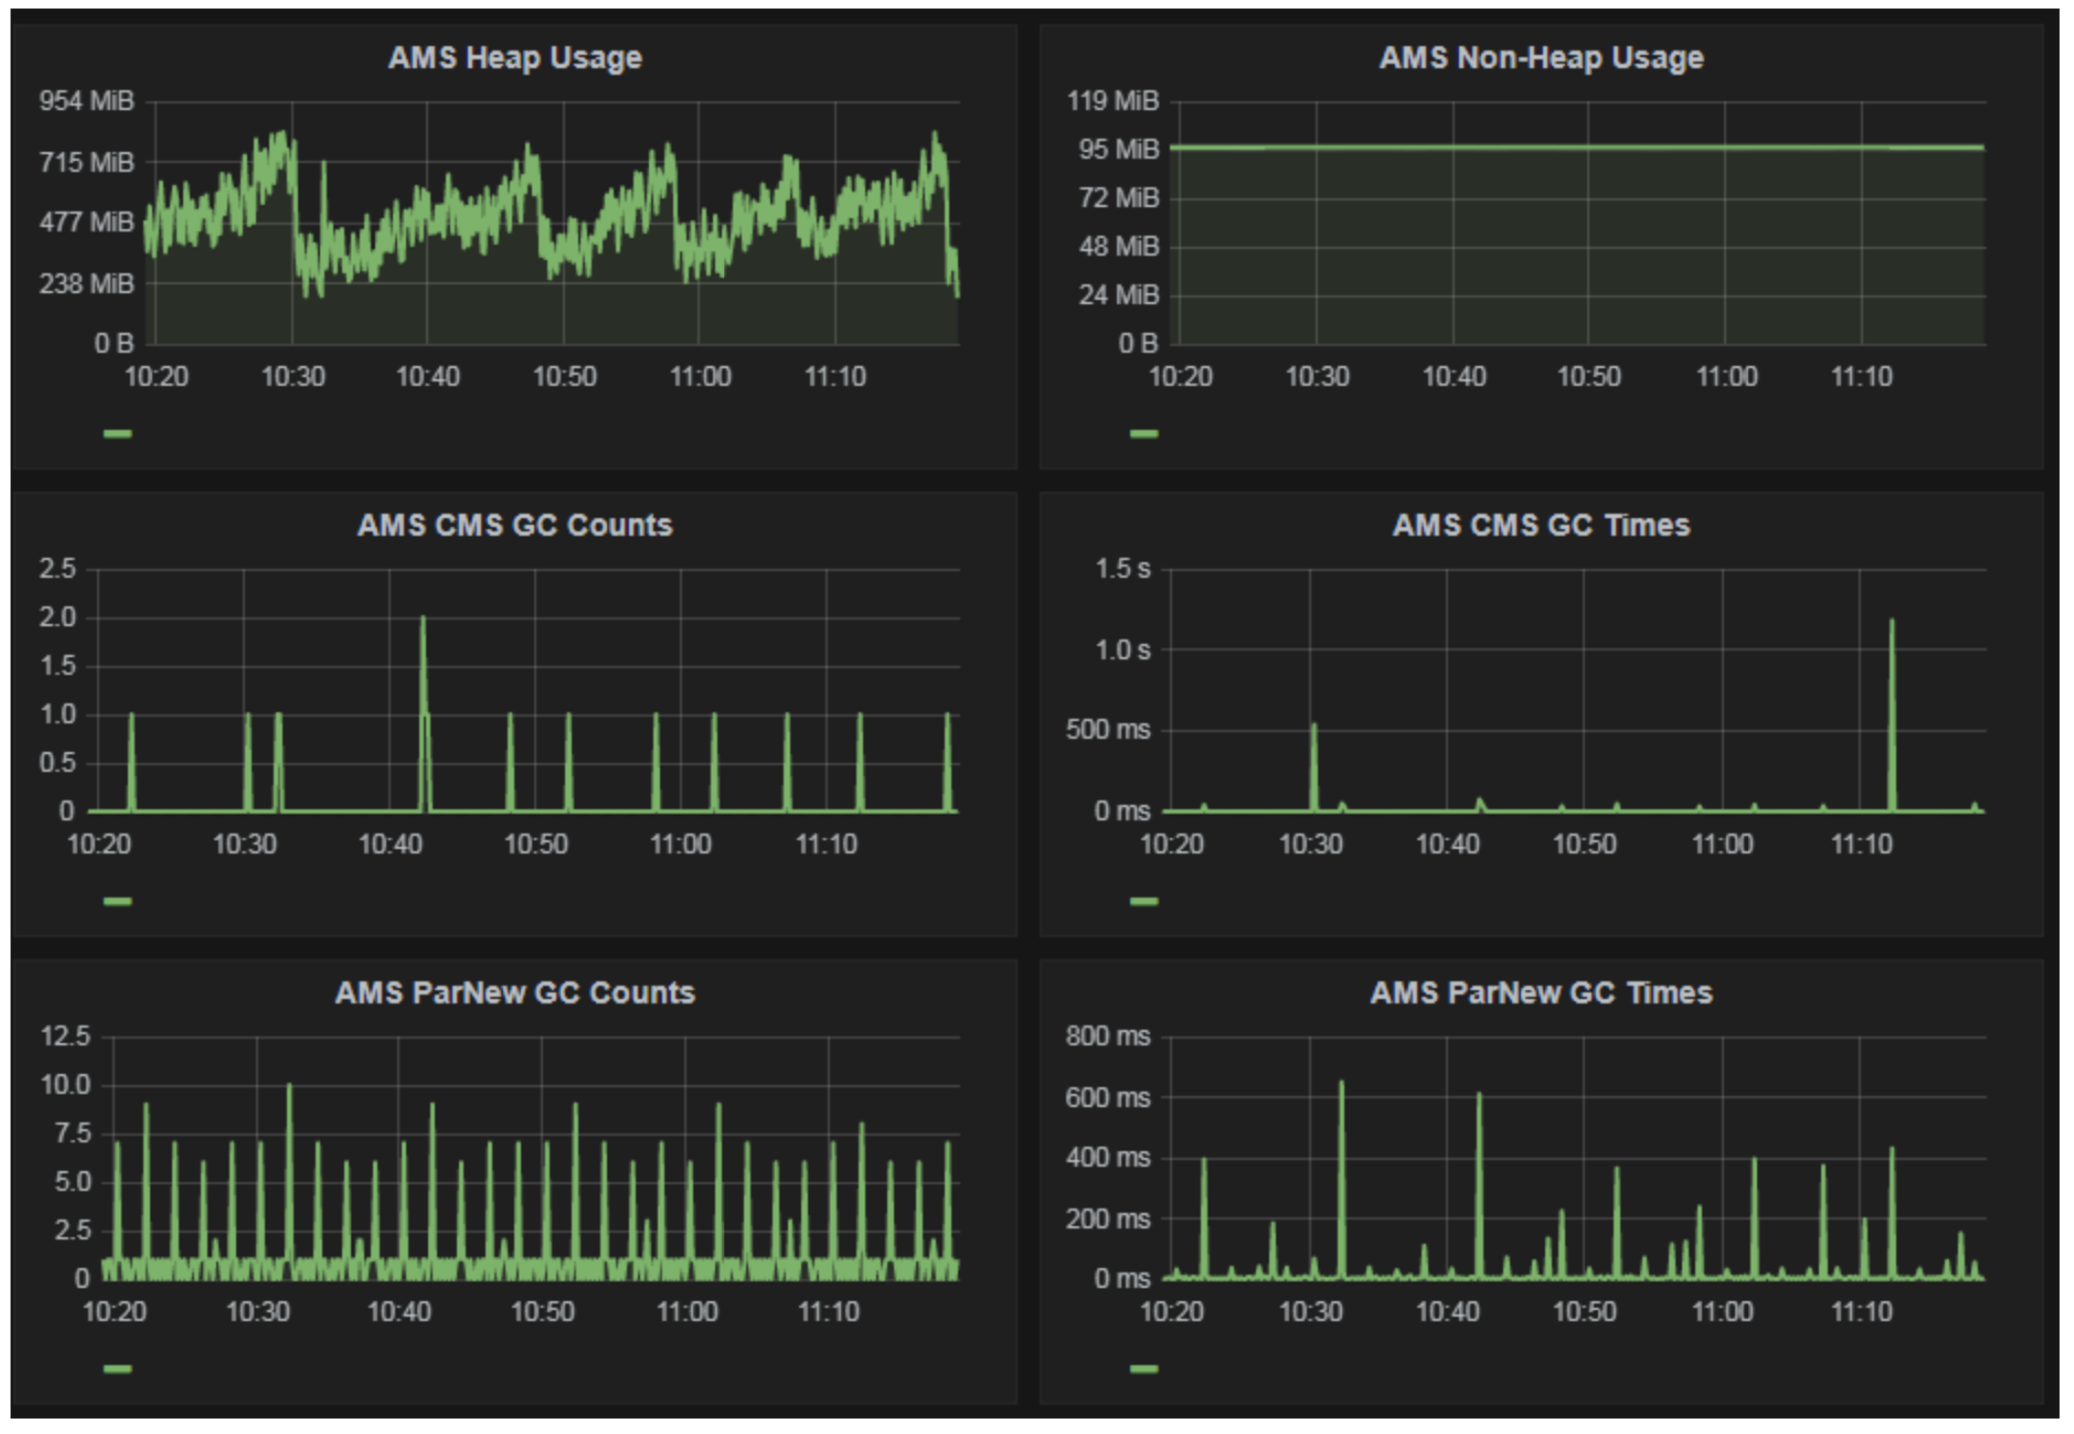Open the AMS CMS GC Times title menu
Screen dimensions: 2074x1434
1540,525
